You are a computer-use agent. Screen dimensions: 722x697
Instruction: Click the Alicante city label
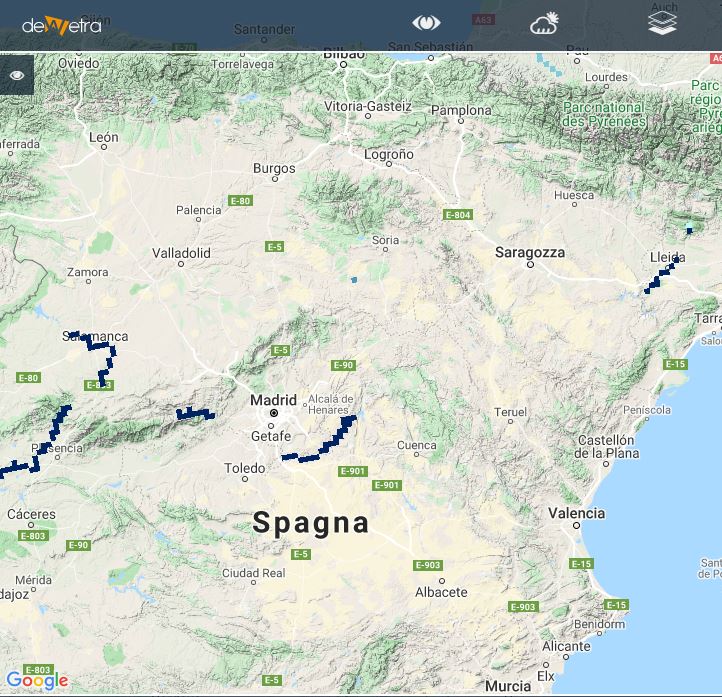566,646
